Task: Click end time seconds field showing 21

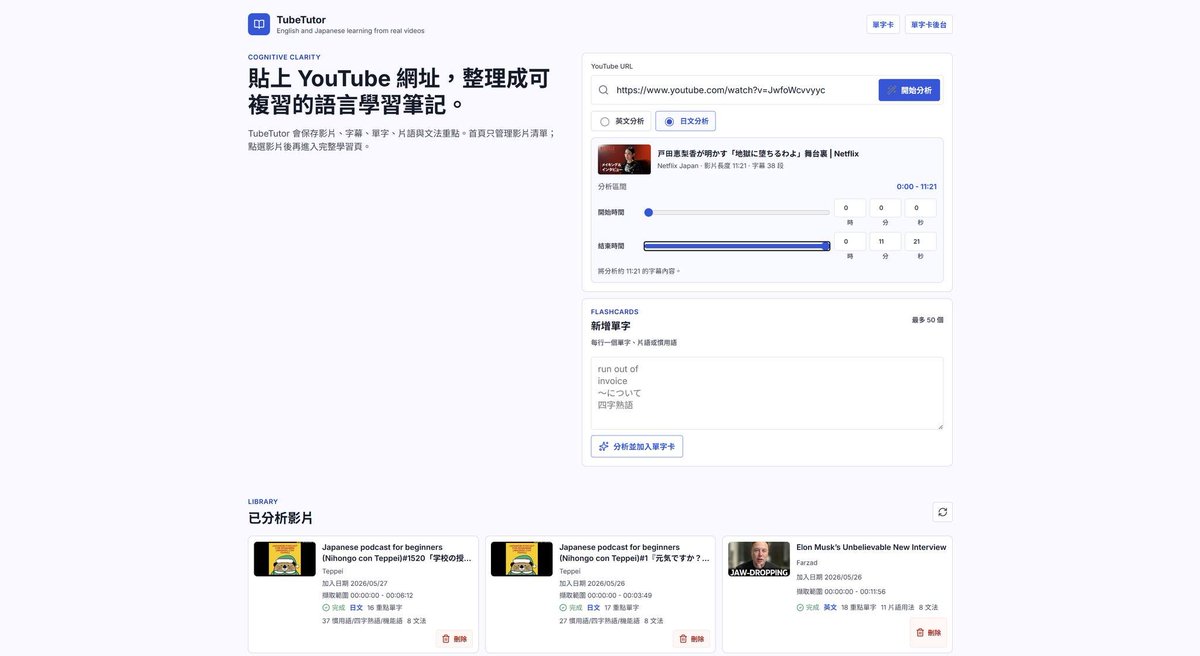Action: pyautogui.click(x=921, y=241)
